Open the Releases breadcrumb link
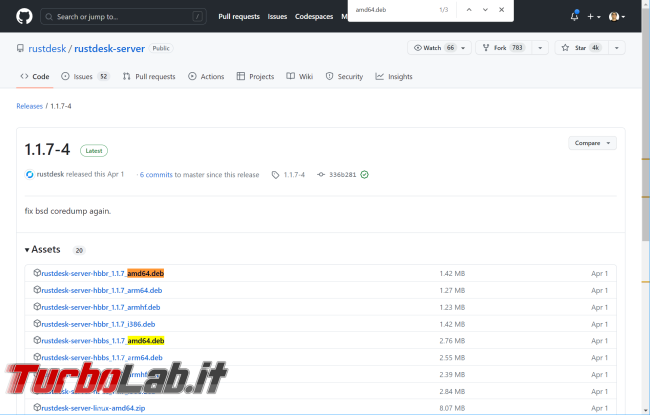 point(29,106)
